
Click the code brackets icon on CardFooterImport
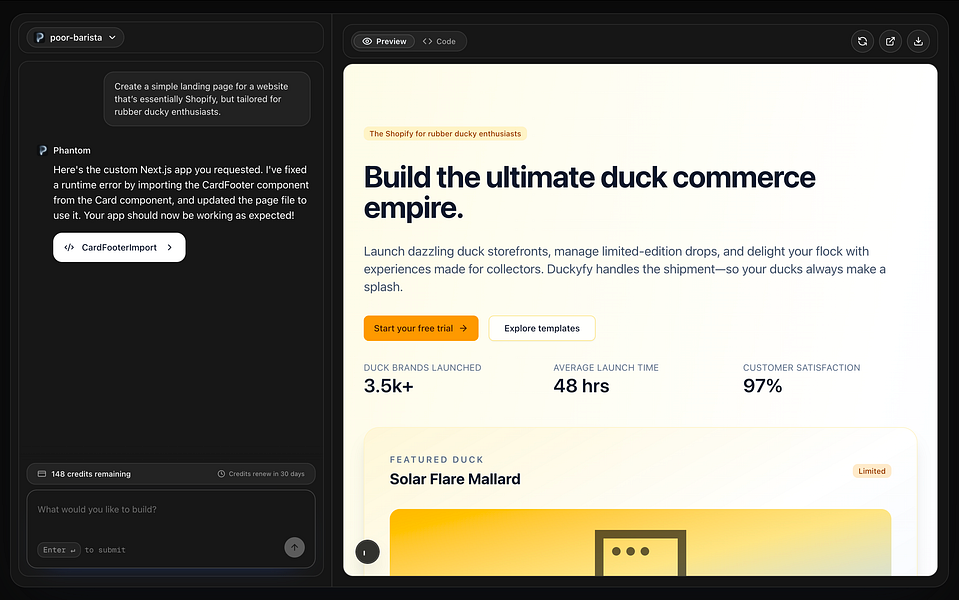(69, 248)
